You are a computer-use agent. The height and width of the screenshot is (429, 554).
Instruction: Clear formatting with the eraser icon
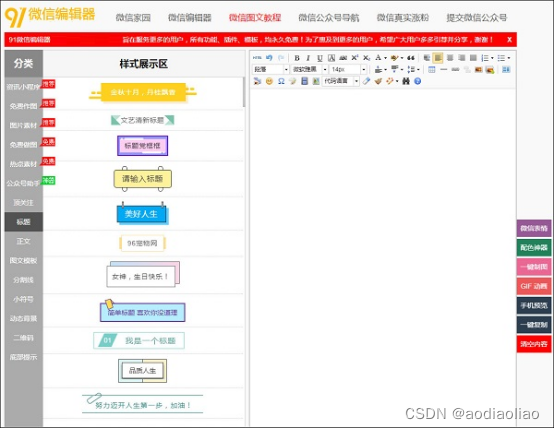coord(366,81)
